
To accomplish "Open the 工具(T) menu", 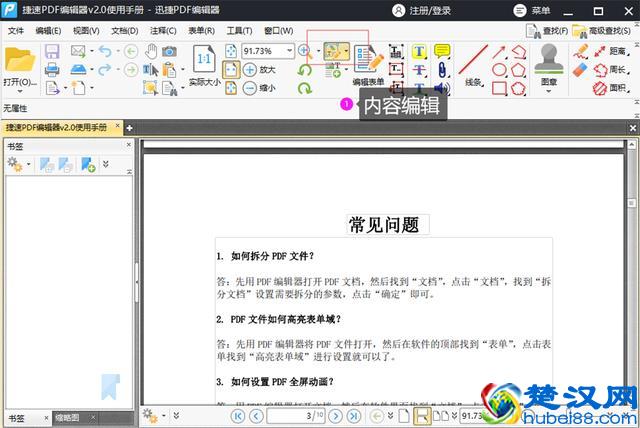I will (x=240, y=31).
